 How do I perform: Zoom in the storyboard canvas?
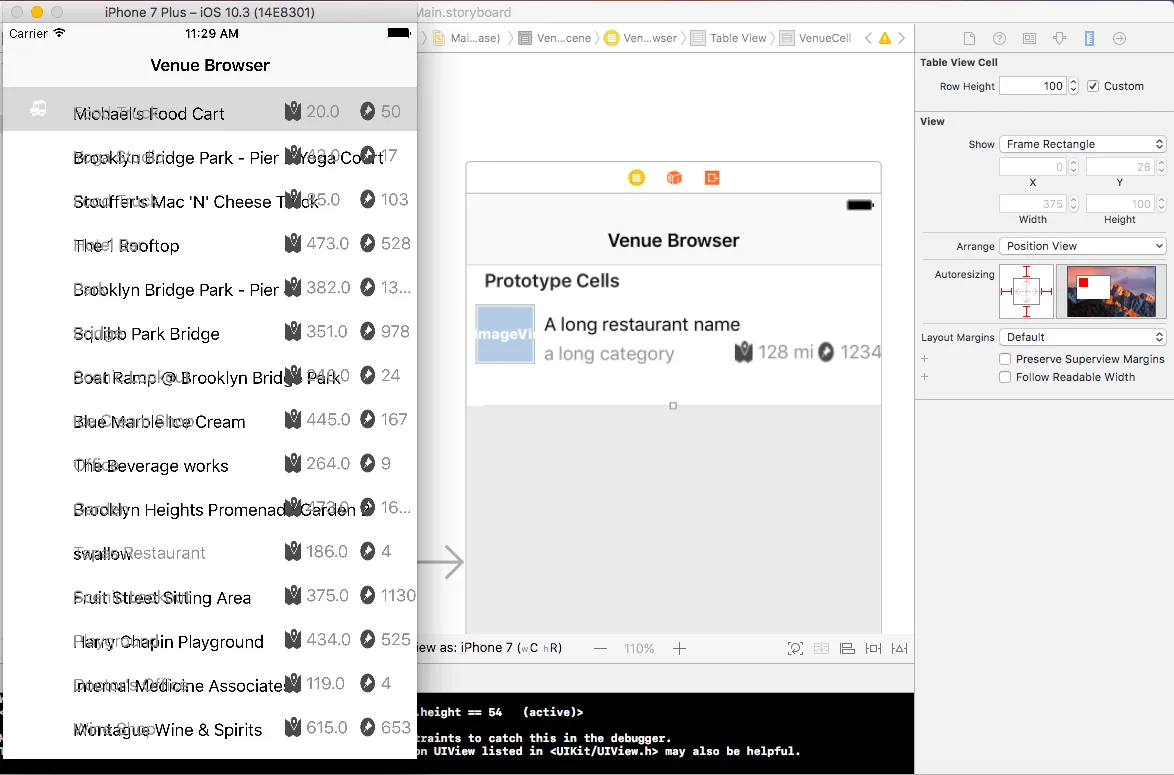coord(679,648)
